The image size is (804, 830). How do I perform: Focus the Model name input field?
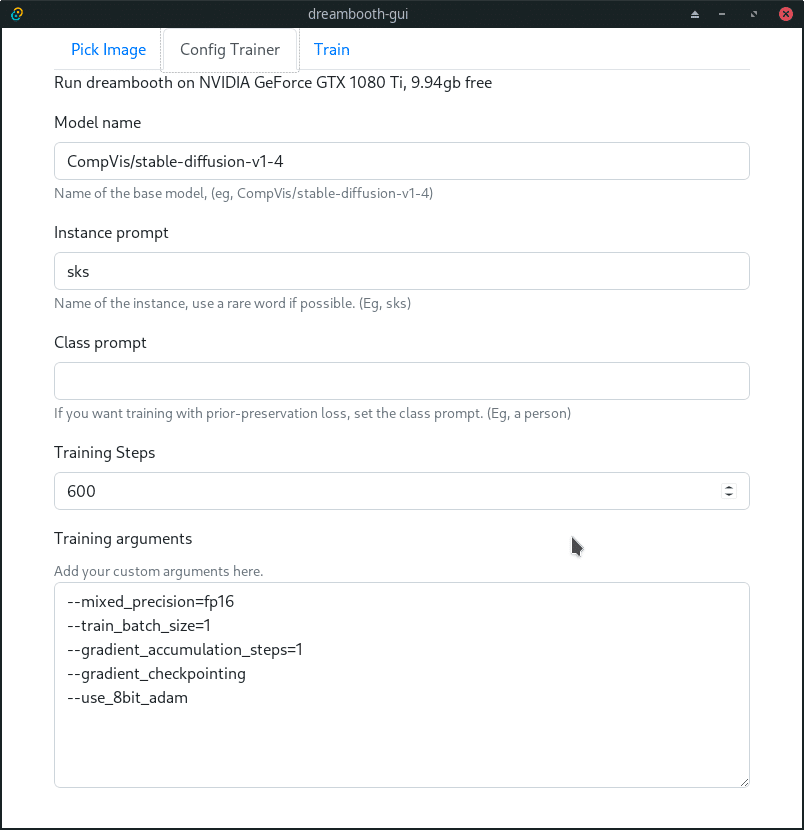(401, 161)
